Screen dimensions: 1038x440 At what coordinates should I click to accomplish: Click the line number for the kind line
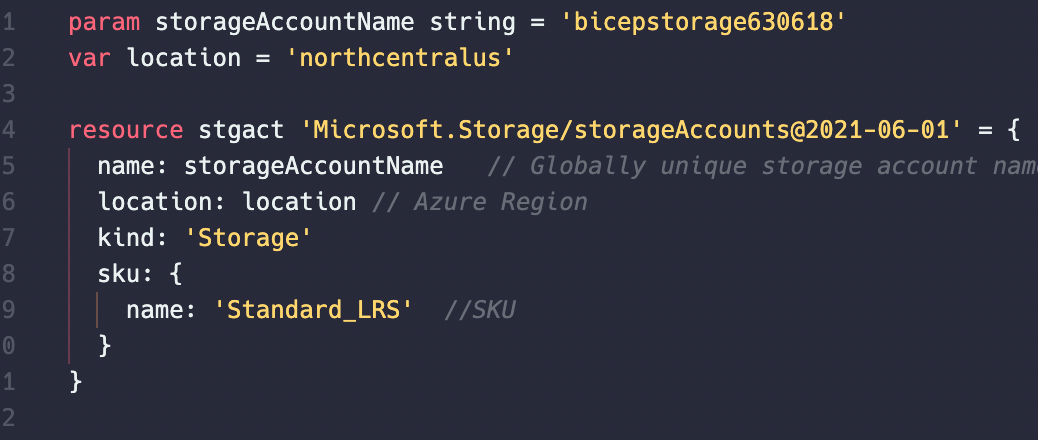coord(7,237)
